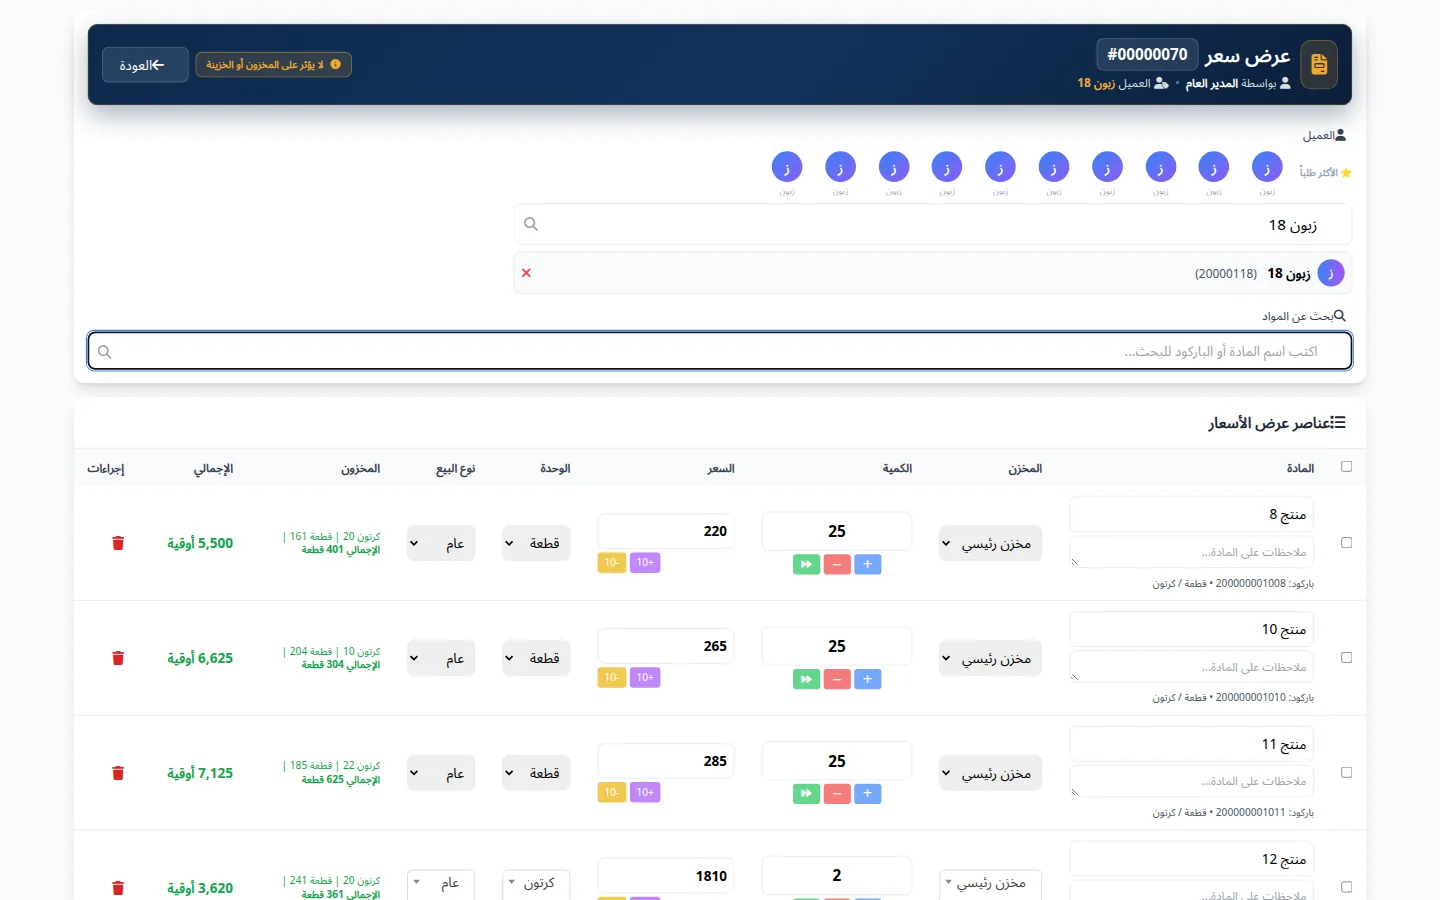The width and height of the screenshot is (1440, 900).
Task: Open the unit dropdown for منتج 11
Action: (x=536, y=773)
